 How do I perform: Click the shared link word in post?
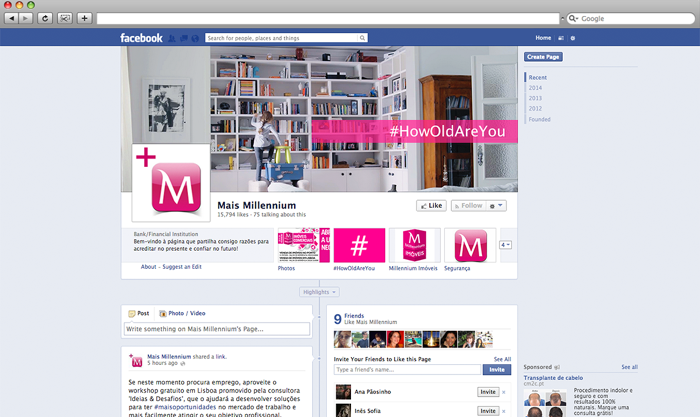click(x=221, y=356)
